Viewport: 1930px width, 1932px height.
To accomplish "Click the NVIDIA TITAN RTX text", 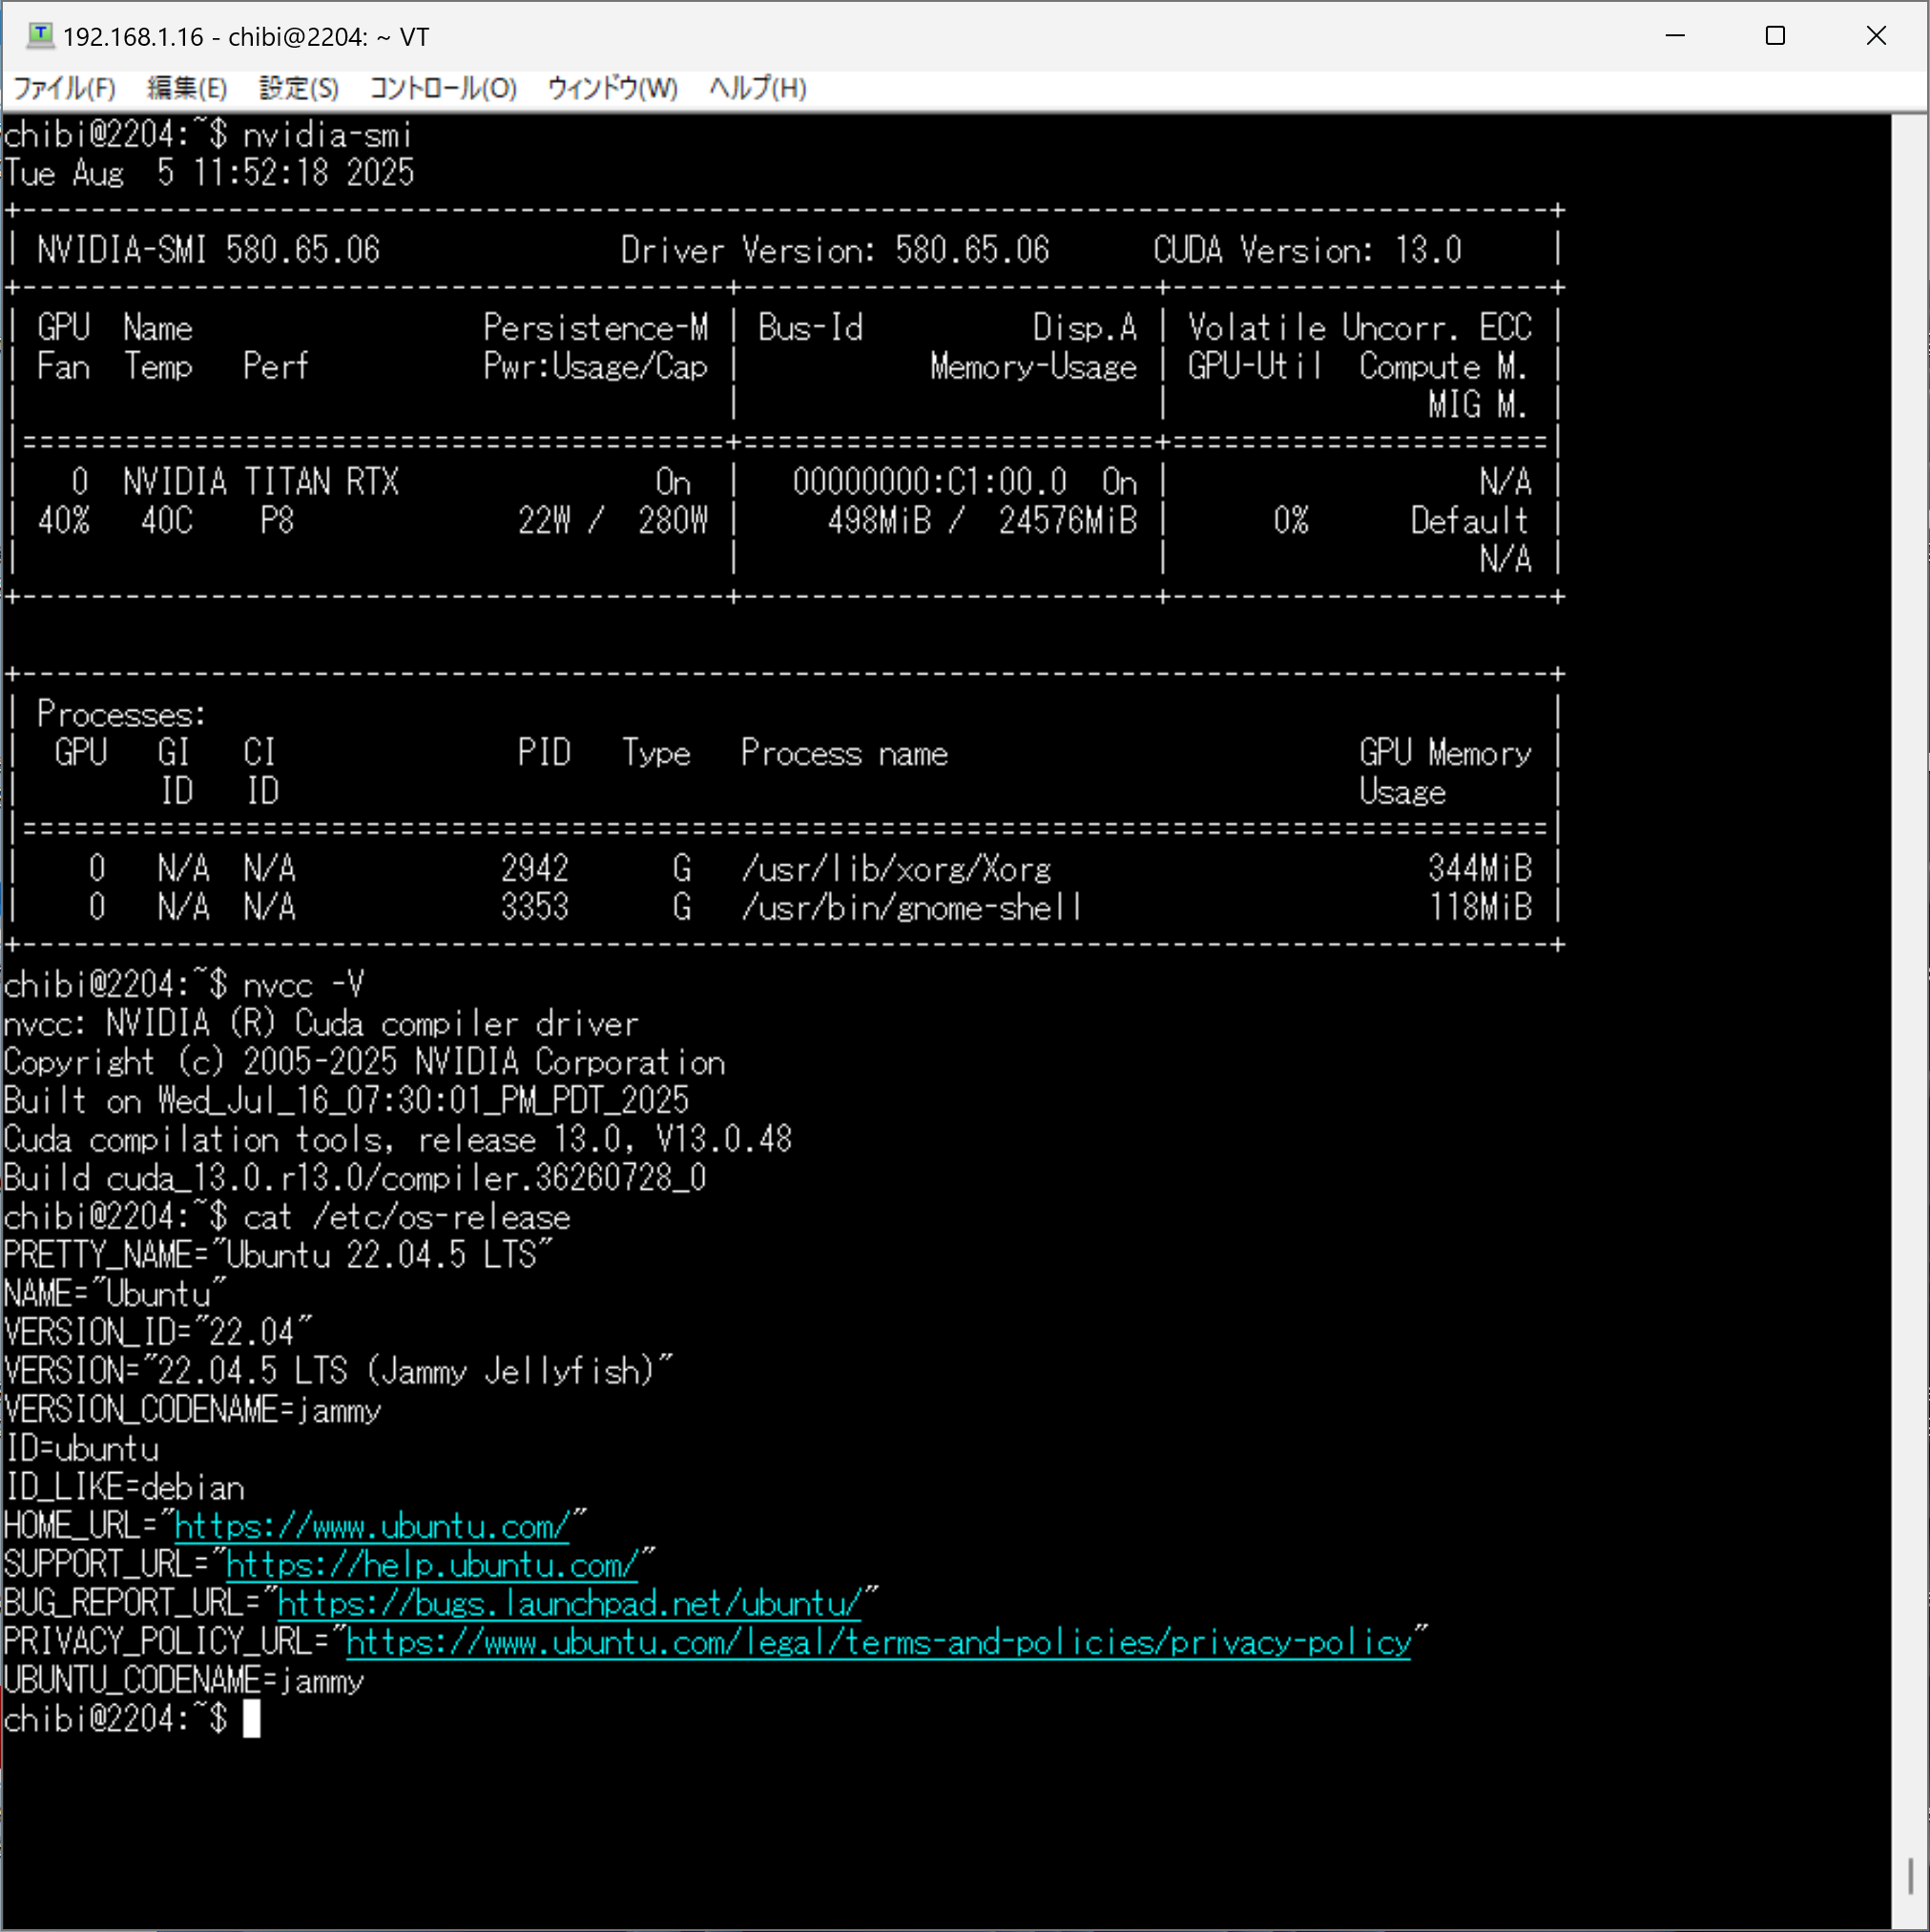I will (261, 482).
